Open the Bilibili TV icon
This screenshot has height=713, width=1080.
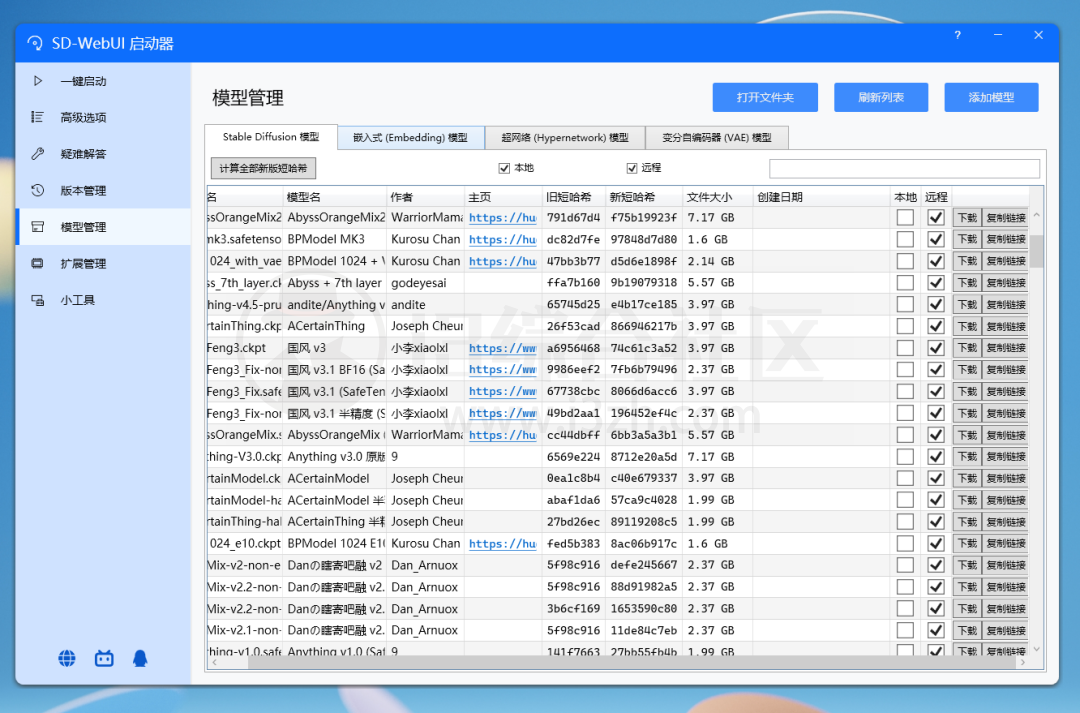104,659
